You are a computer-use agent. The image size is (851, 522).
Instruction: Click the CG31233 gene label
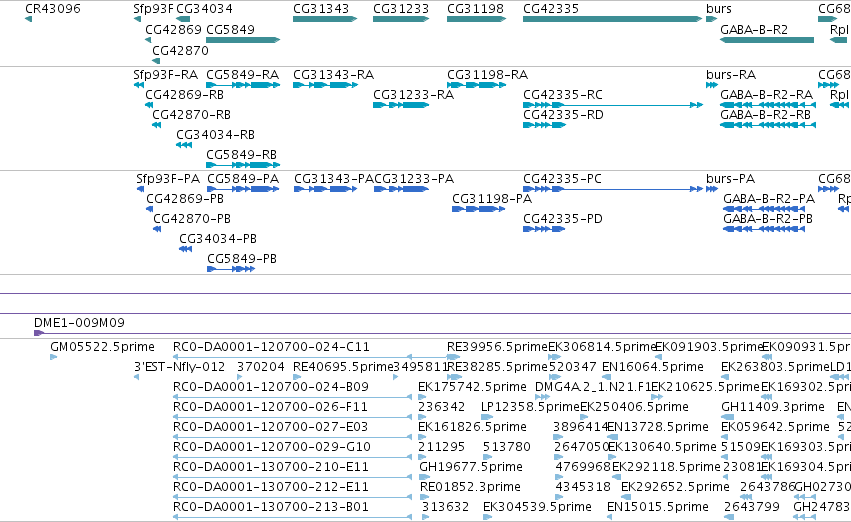pyautogui.click(x=401, y=9)
